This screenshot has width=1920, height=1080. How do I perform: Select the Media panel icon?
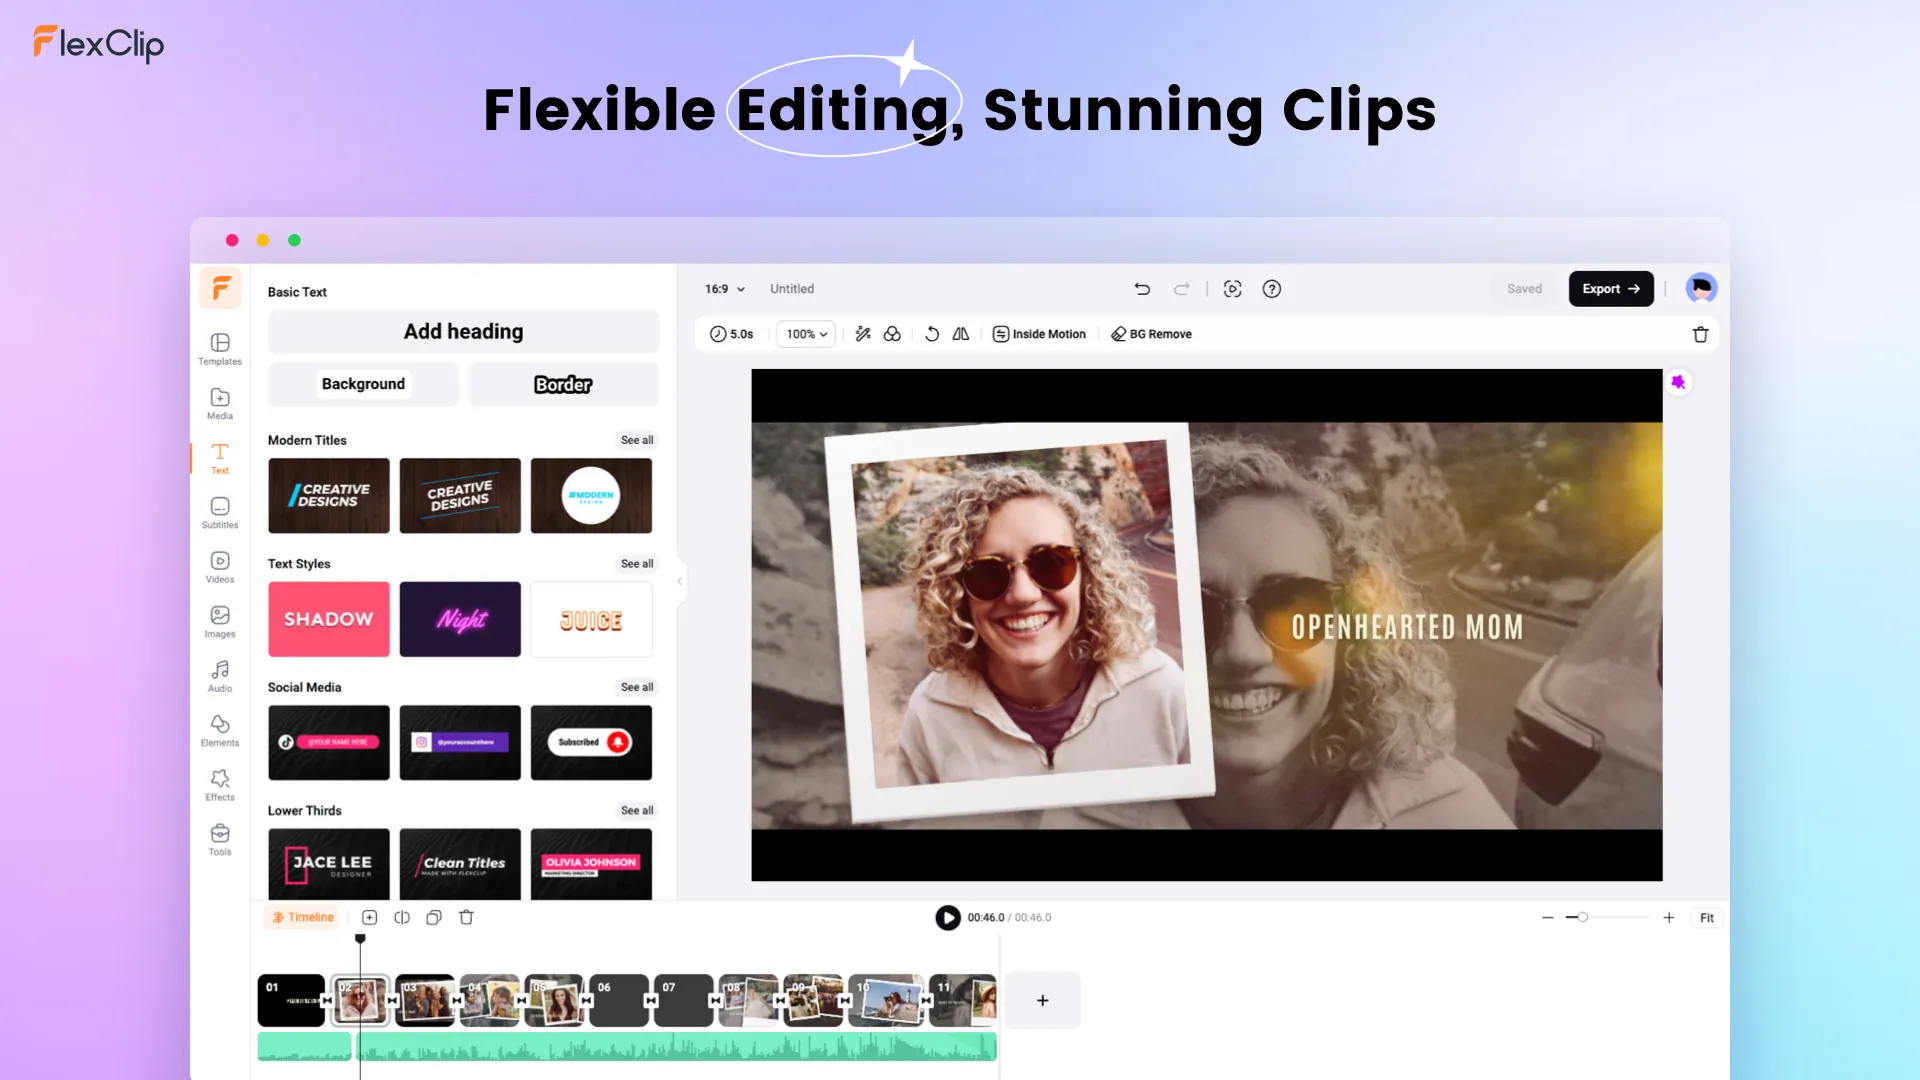tap(219, 405)
